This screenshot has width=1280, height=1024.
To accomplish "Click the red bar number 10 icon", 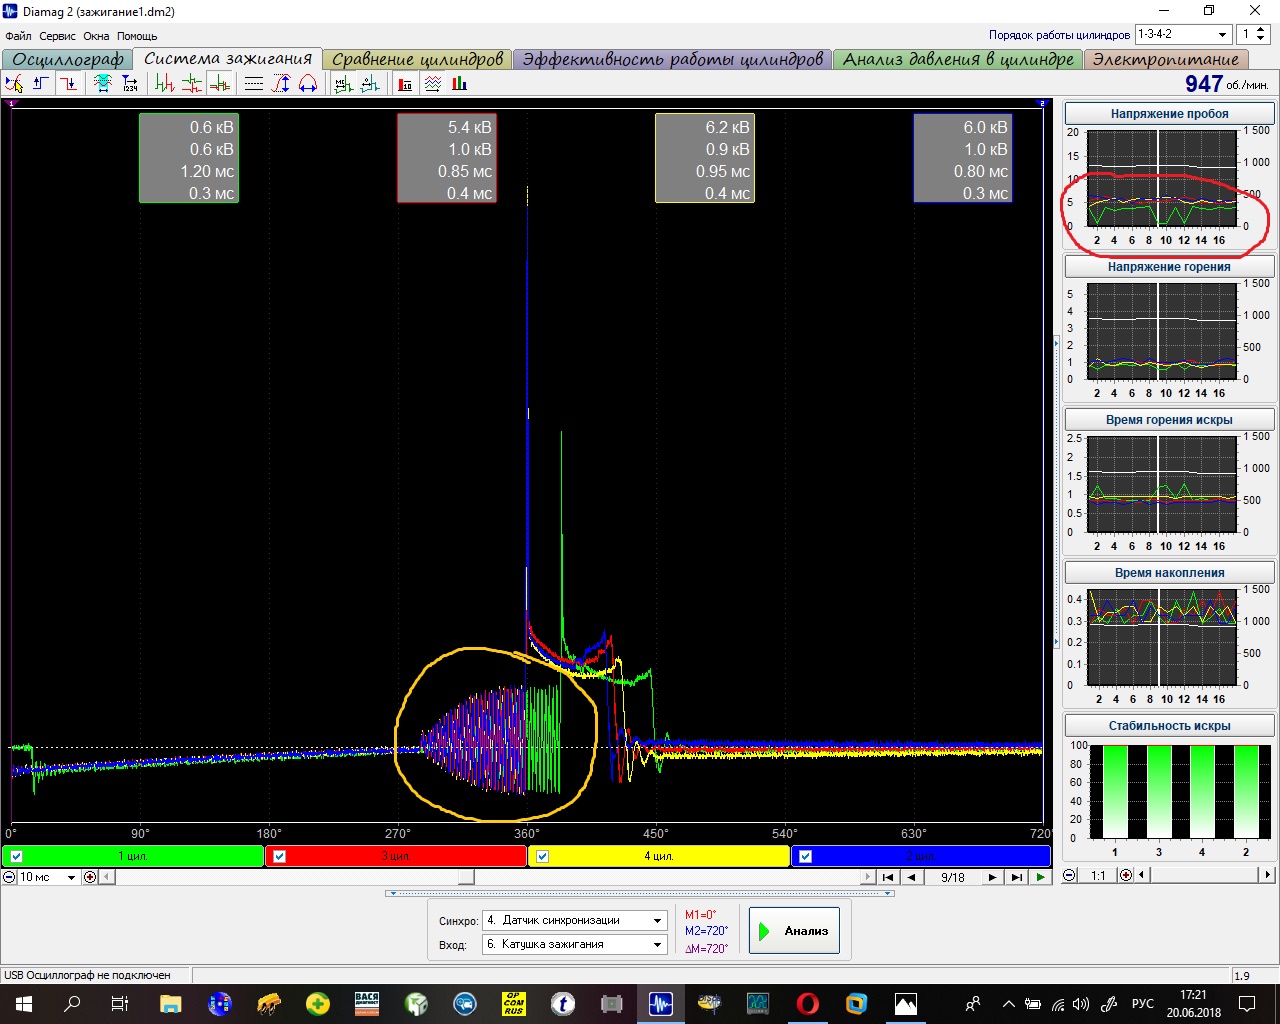I will pyautogui.click(x=405, y=84).
